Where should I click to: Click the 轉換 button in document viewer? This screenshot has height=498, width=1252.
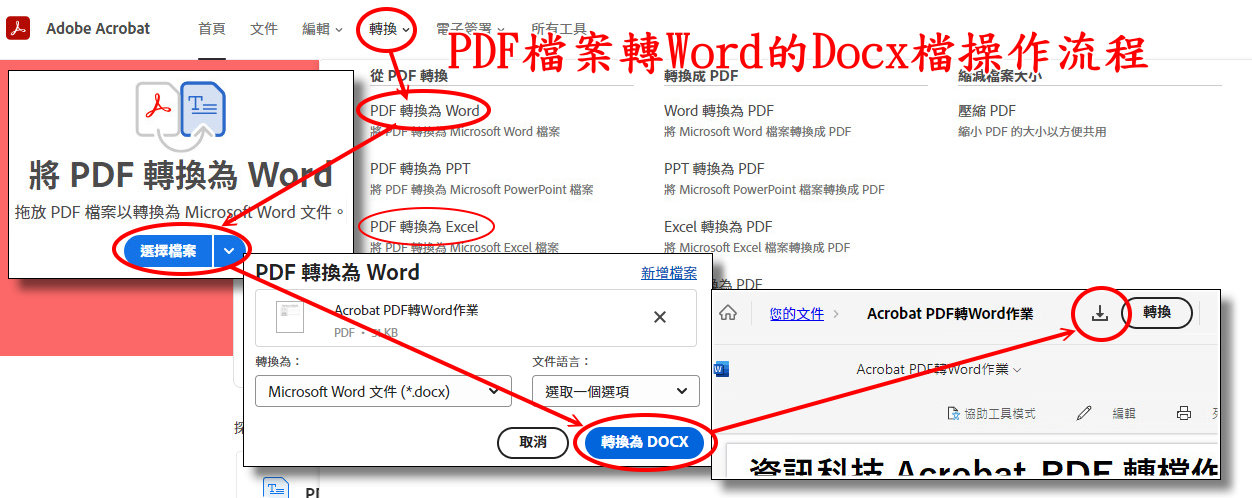[x=1157, y=313]
